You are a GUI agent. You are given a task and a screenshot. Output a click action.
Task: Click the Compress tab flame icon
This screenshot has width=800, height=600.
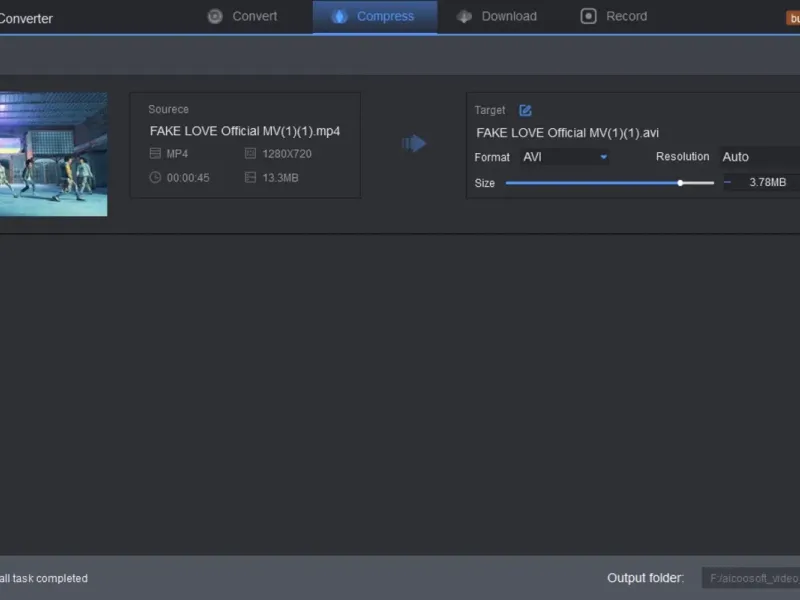coord(339,16)
